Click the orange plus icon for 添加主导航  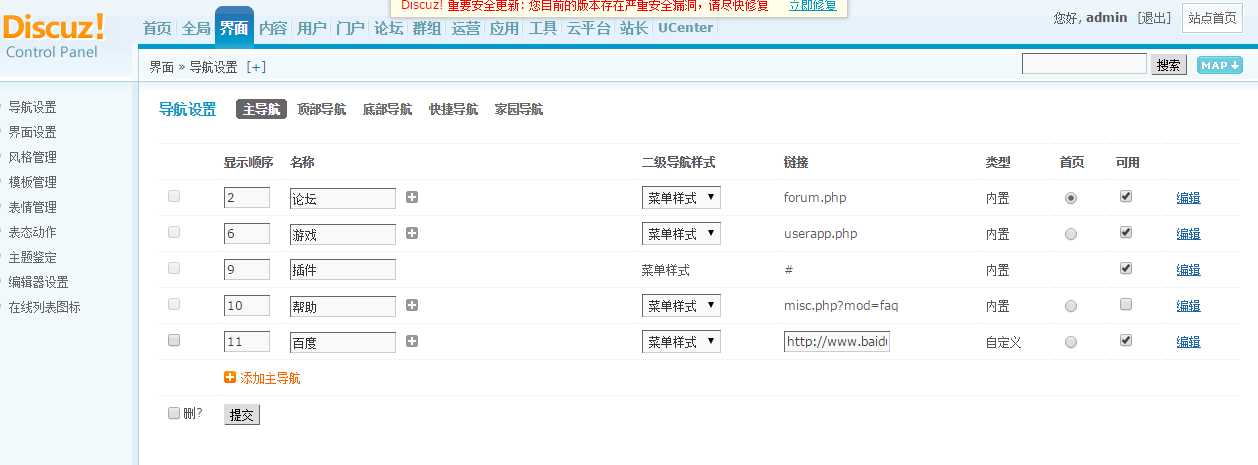tap(230, 378)
